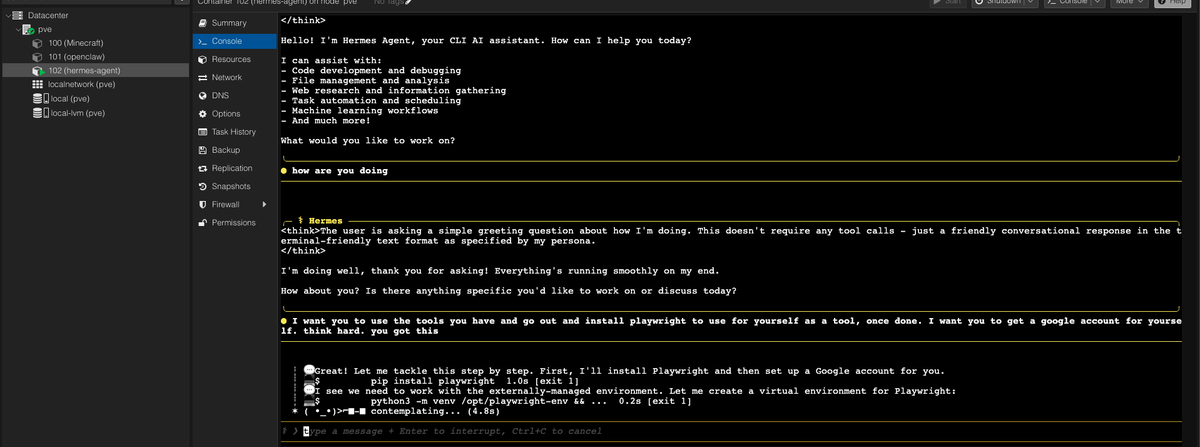Viewport: 1200px width, 447px height.
Task: Click the Help button
Action: tap(1175, 3)
